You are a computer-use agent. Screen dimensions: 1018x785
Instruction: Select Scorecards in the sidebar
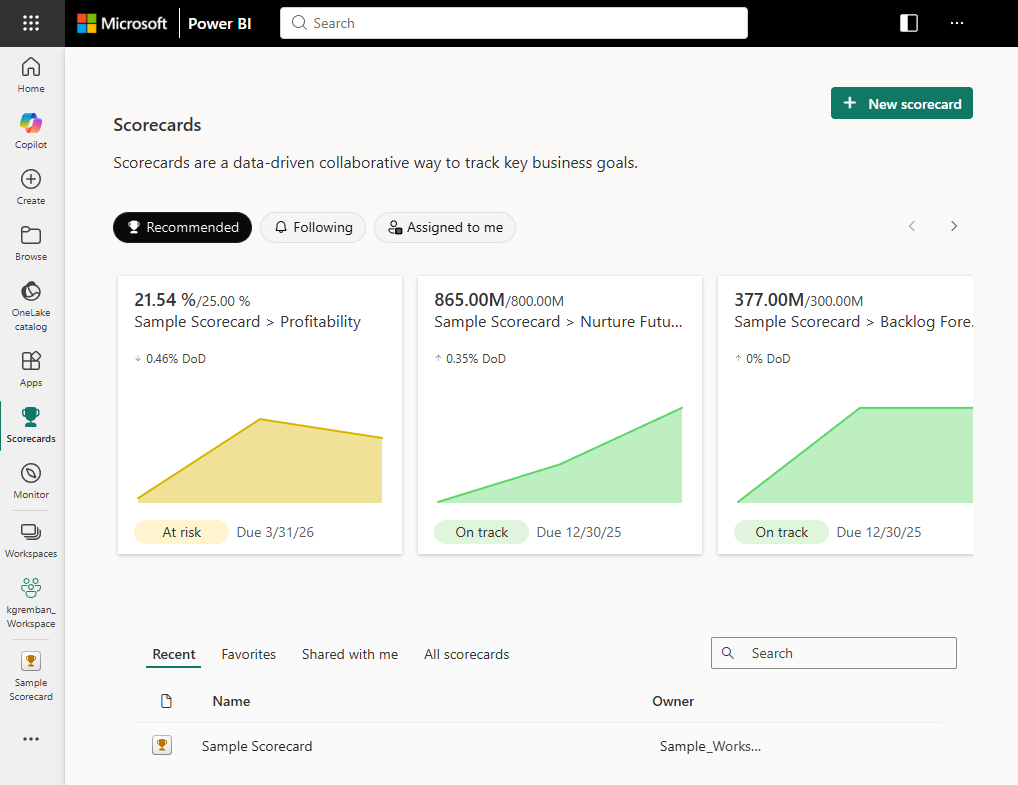[x=31, y=425]
